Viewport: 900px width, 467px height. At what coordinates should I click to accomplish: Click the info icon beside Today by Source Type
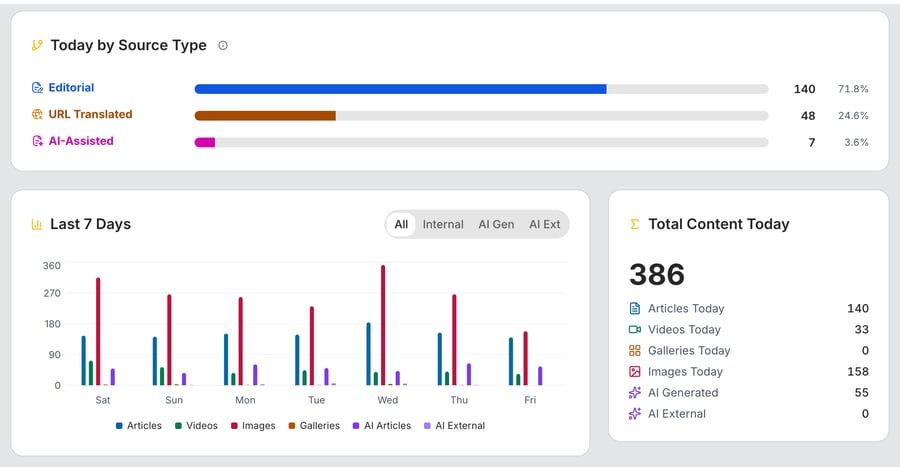coord(223,45)
